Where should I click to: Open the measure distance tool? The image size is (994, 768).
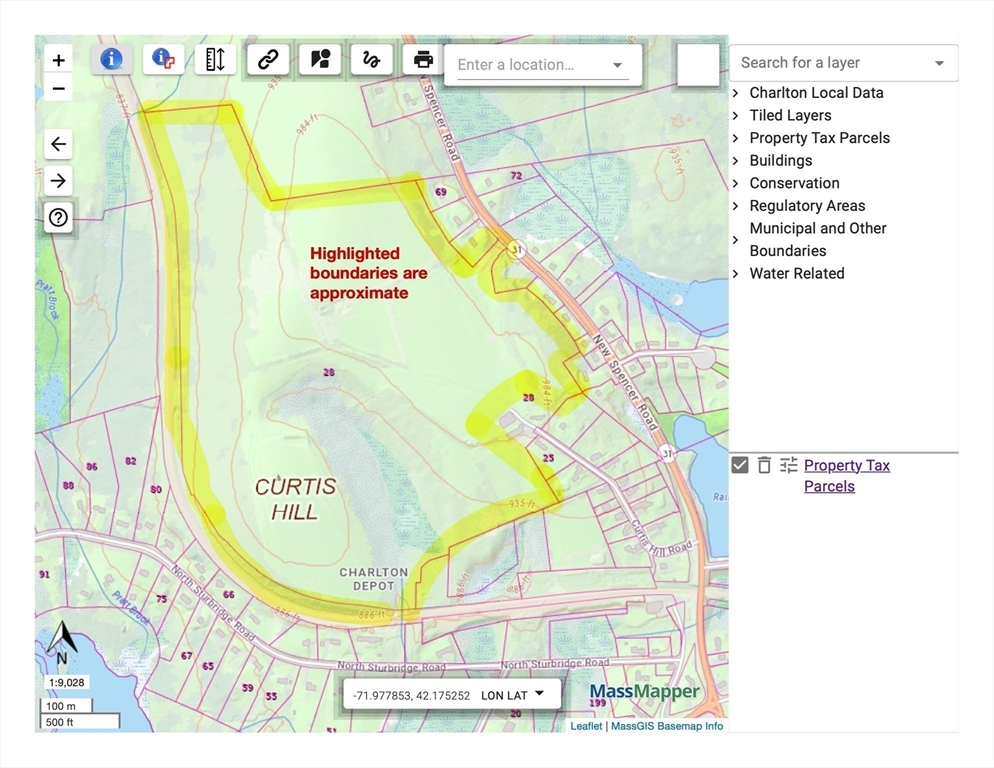[x=215, y=59]
